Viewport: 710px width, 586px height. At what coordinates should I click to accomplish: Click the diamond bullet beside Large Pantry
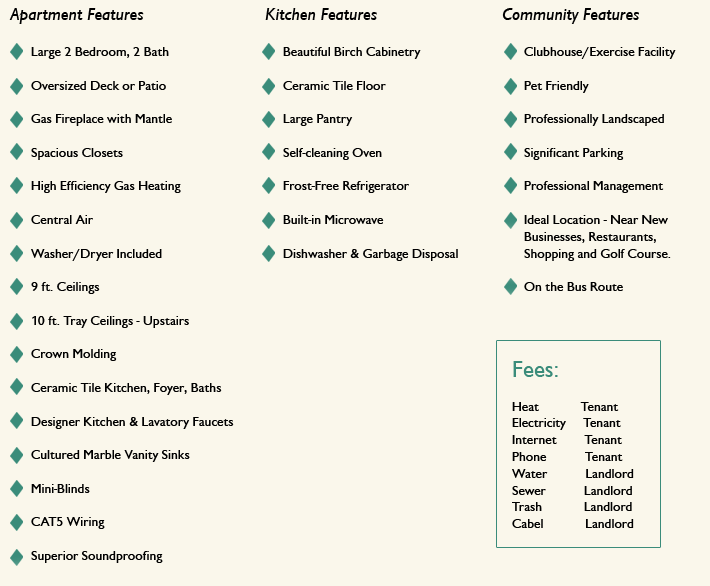pyautogui.click(x=269, y=119)
